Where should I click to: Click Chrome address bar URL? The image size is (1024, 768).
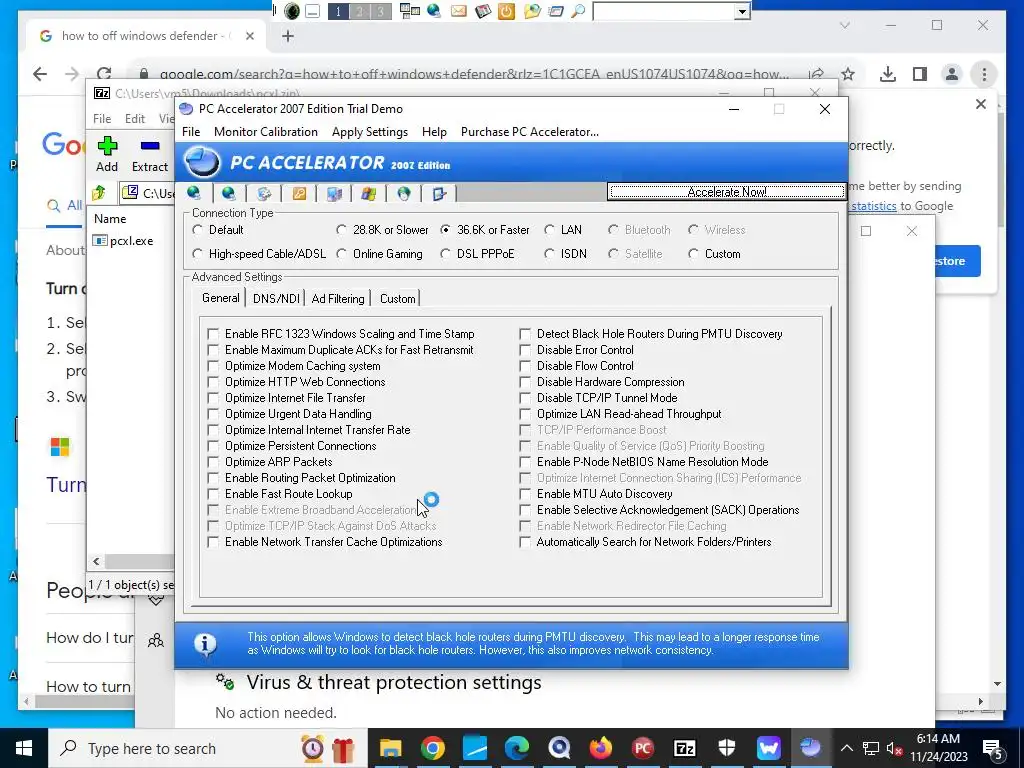tap(473, 74)
